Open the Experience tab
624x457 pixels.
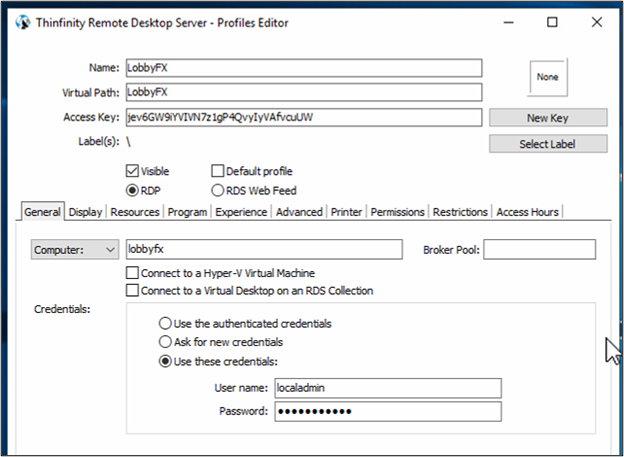pyautogui.click(x=241, y=212)
